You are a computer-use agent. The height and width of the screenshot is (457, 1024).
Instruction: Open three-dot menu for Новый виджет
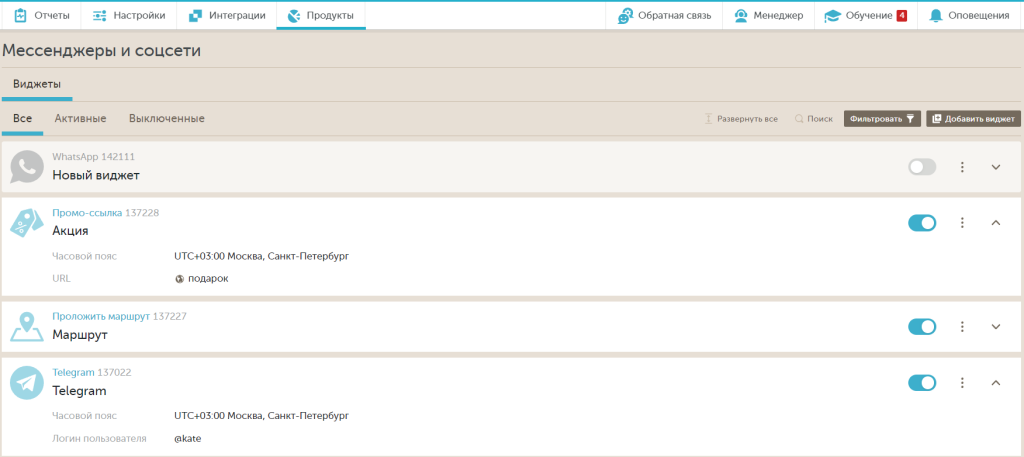(962, 167)
